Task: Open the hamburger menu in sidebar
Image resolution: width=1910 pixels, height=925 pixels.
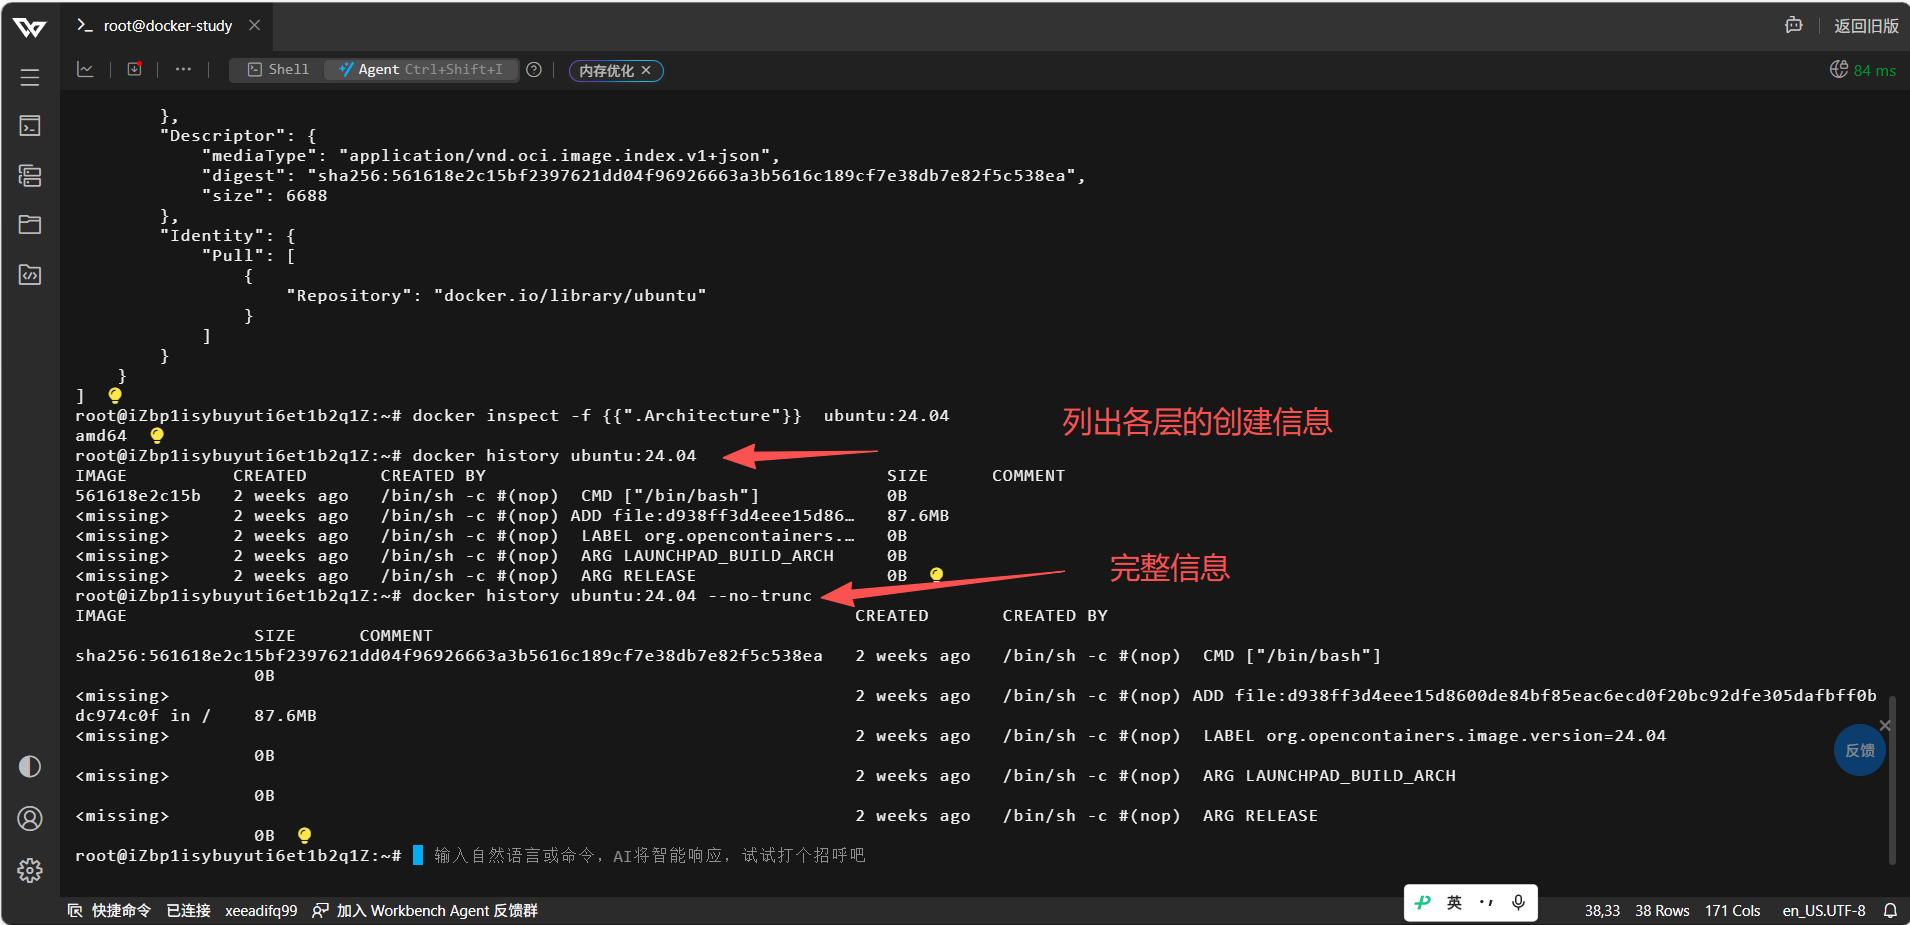Action: click(x=30, y=77)
